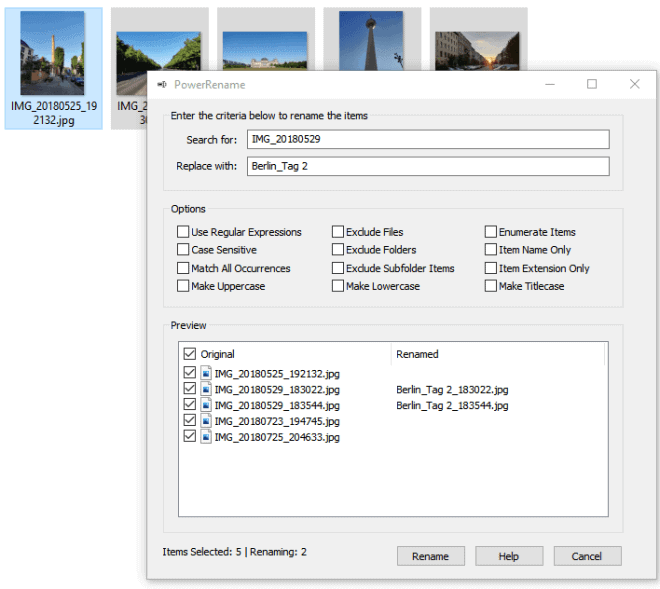
Task: Uncheck the Original select-all checkbox
Action: point(190,354)
